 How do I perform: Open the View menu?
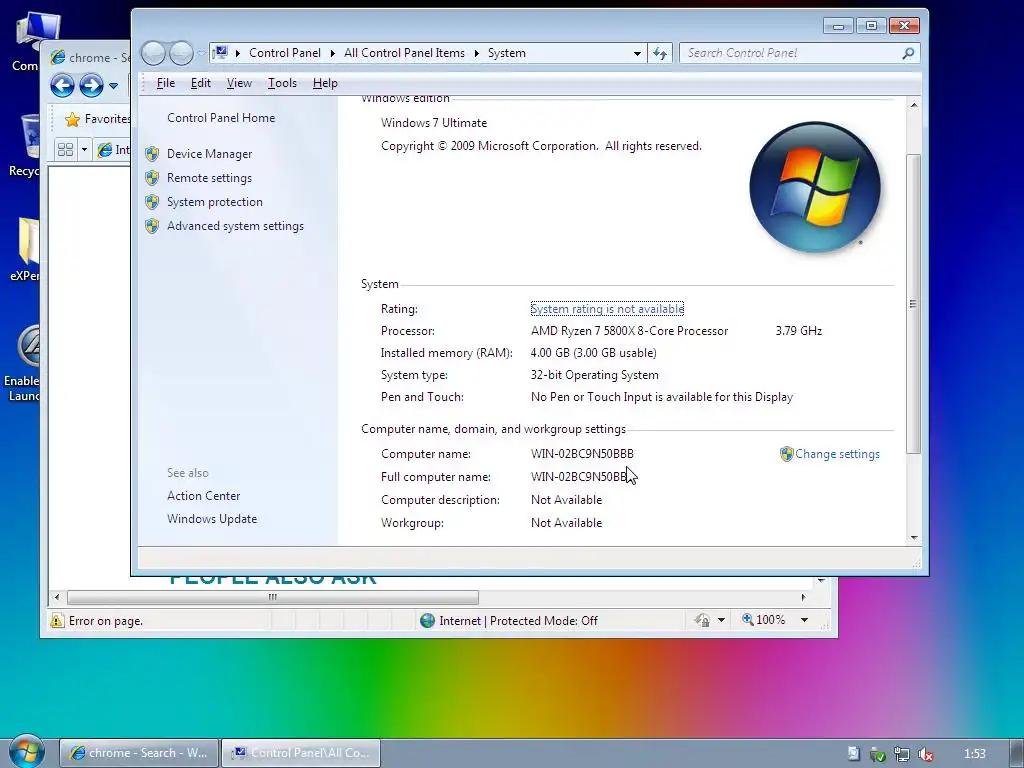(x=239, y=83)
